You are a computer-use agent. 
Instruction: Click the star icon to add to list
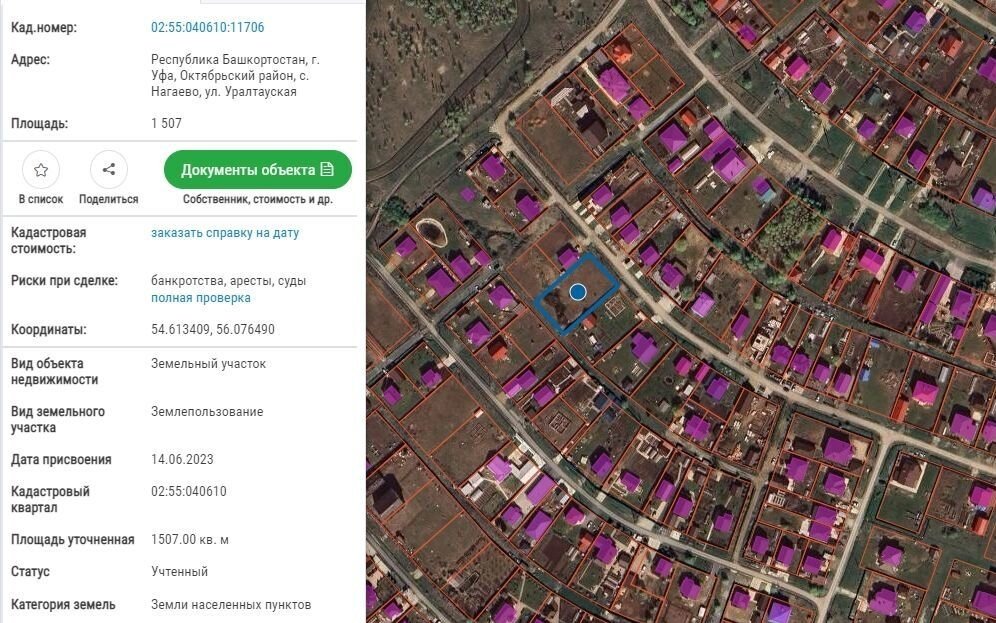(41, 170)
